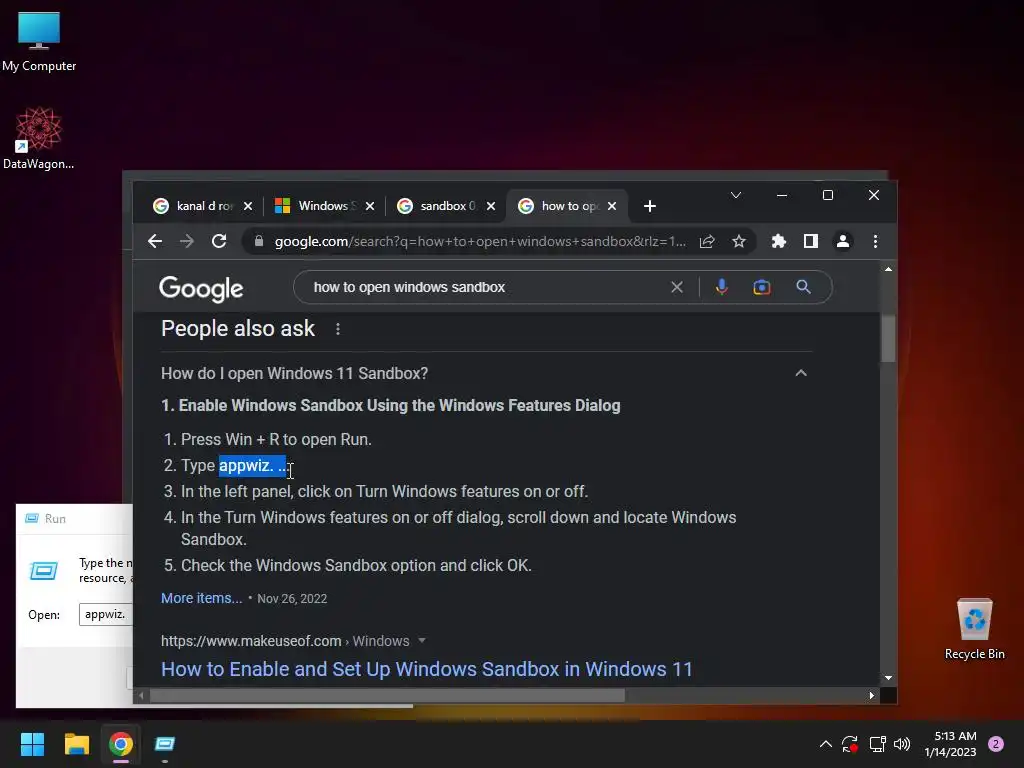This screenshot has width=1024, height=768.
Task: Open the clock showing 5:13 AM
Action: (x=950, y=744)
